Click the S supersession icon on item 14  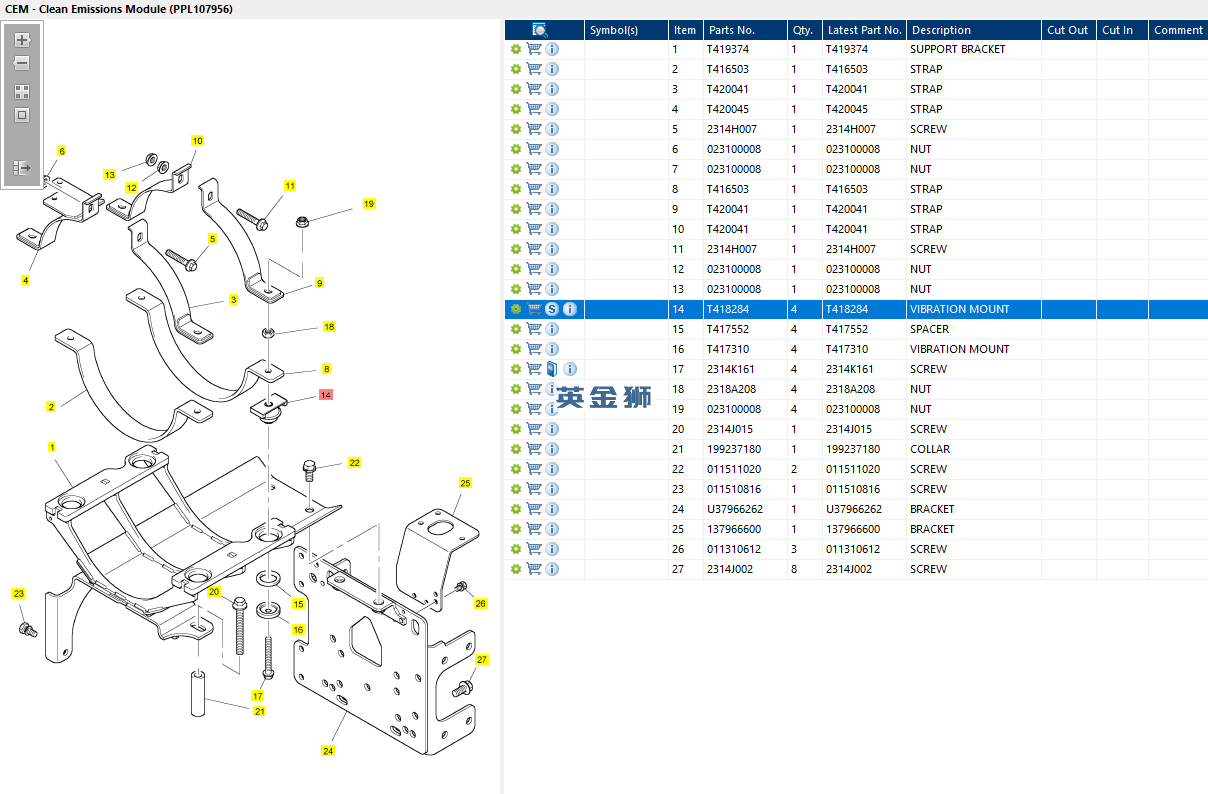[x=552, y=309]
